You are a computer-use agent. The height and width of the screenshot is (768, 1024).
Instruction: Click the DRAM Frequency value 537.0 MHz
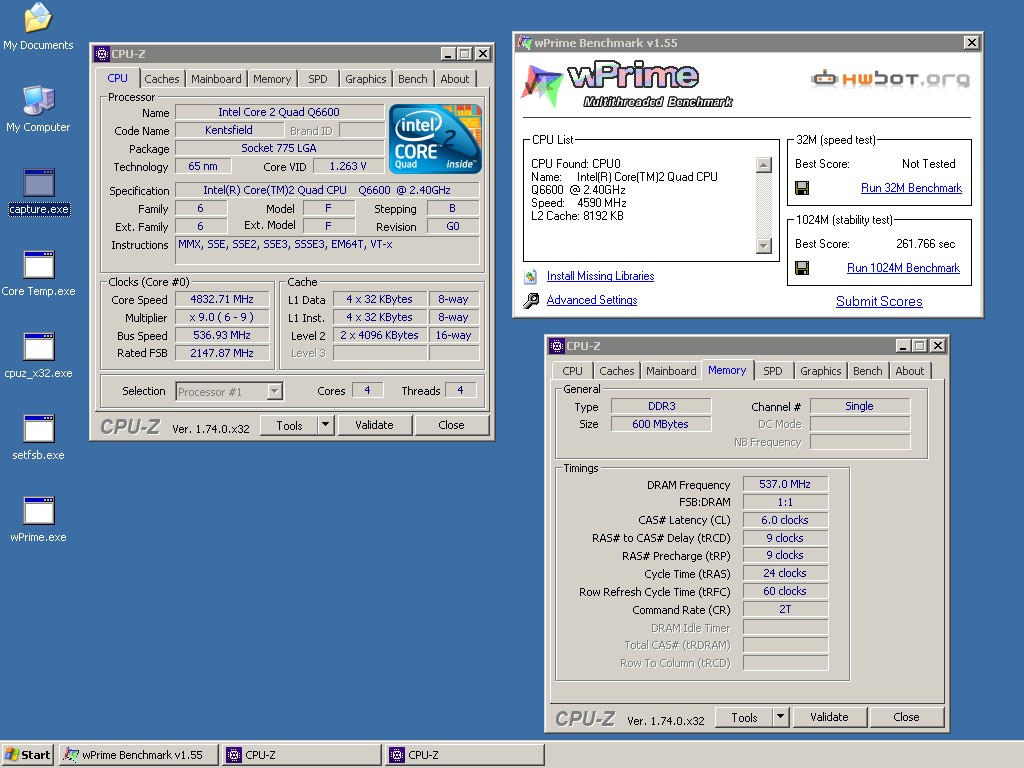[x=785, y=484]
